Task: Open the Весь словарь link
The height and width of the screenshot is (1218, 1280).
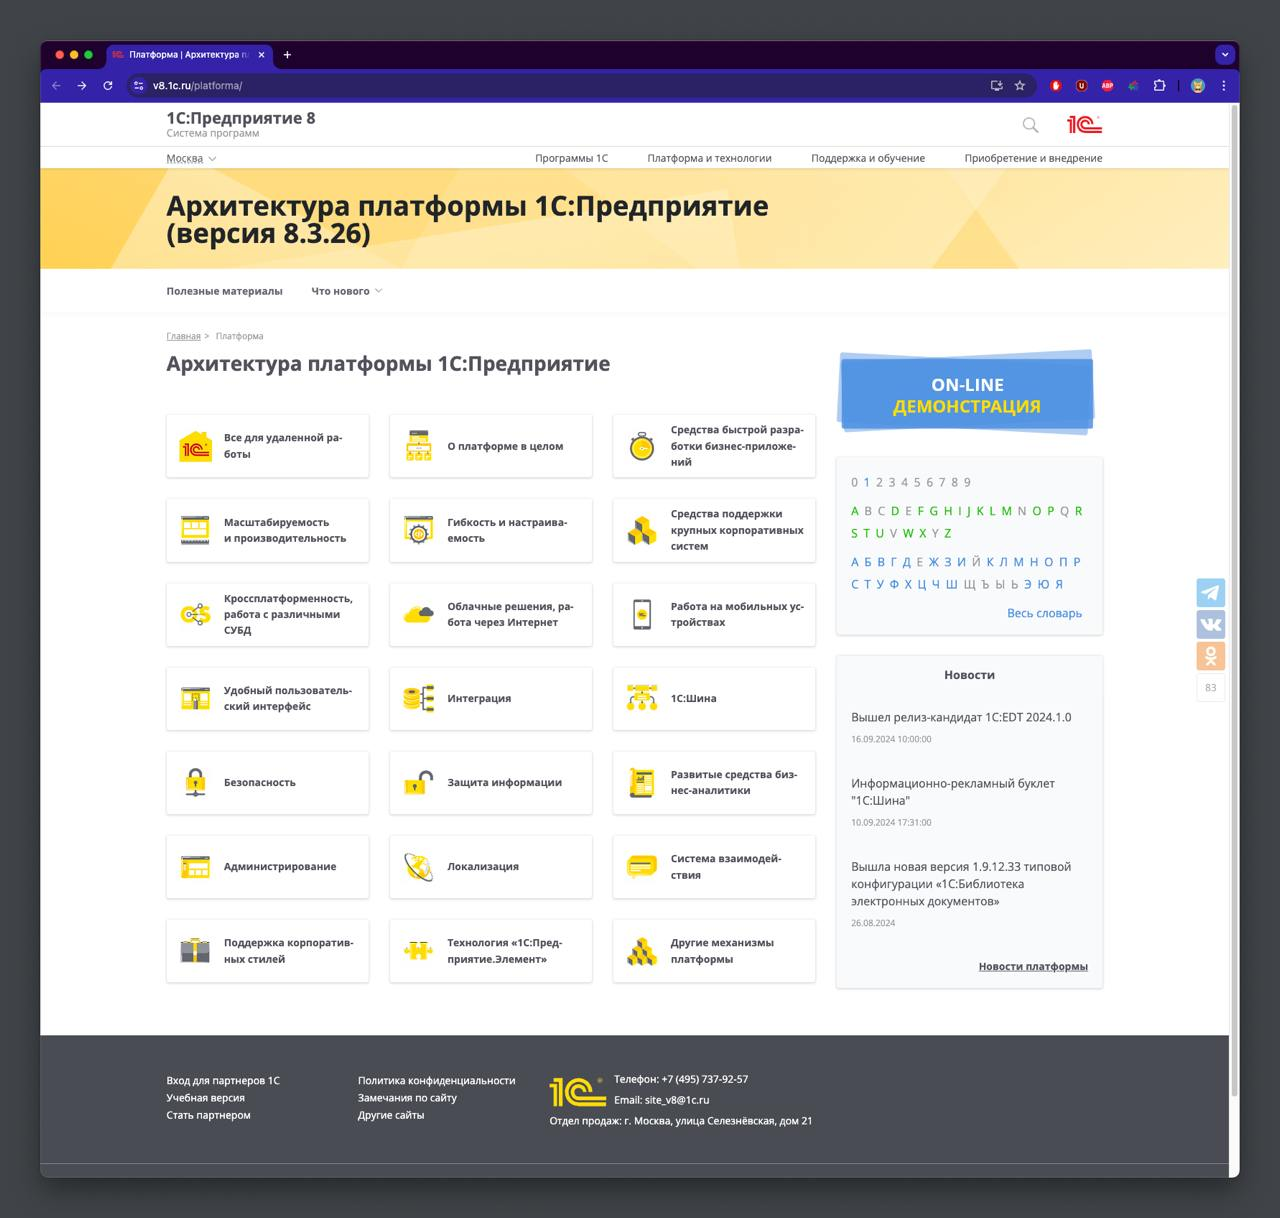Action: pos(1044,613)
